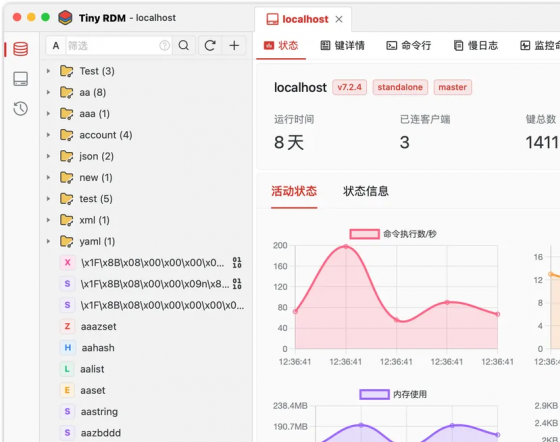Image resolution: width=560 pixels, height=442 pixels.
Task: Click the X stream type badge
Action: click(x=67, y=263)
